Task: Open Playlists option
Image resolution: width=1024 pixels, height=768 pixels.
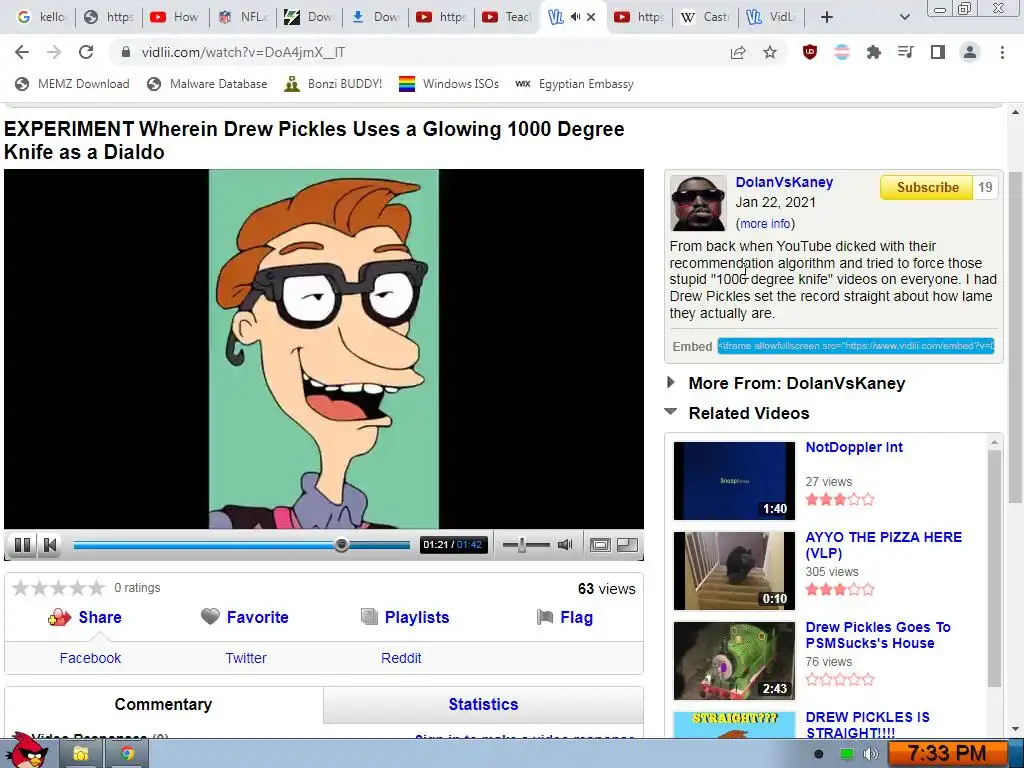Action: pyautogui.click(x=417, y=617)
